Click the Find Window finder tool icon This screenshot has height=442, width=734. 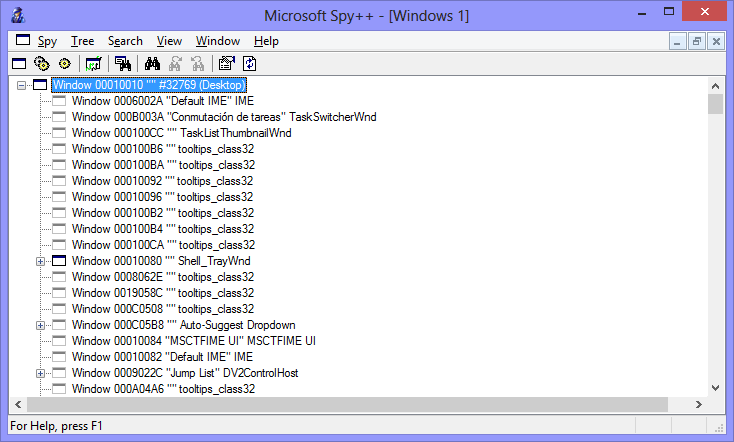coord(123,64)
